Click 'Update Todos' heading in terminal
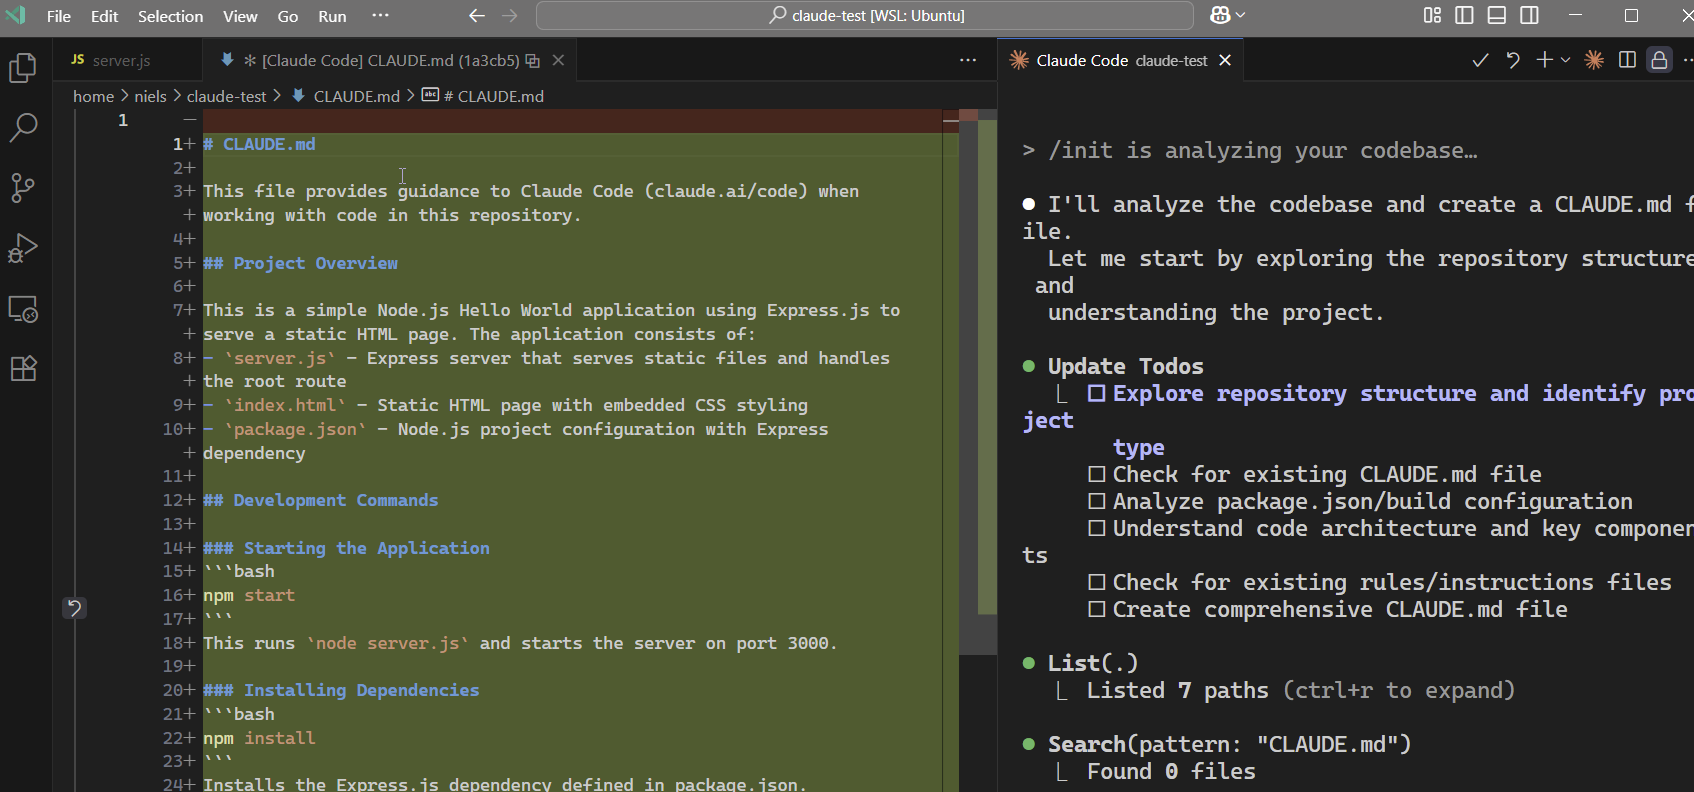Screen dimensions: 1694x792 point(1125,366)
